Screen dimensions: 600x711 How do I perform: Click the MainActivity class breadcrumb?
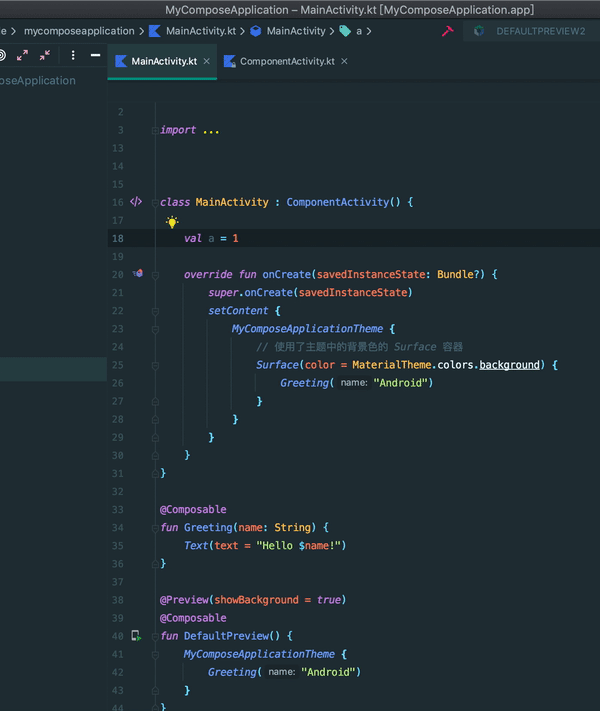(296, 31)
